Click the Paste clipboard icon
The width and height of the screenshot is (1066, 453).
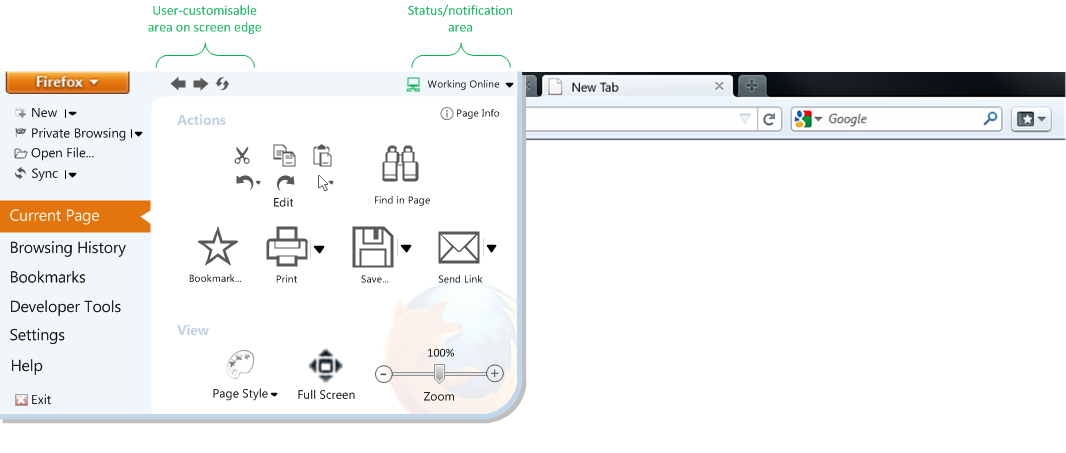click(322, 155)
